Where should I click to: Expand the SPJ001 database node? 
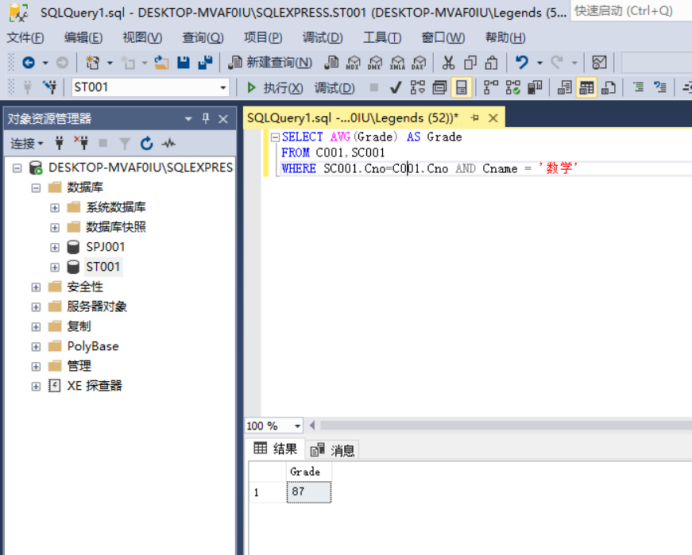[55, 247]
